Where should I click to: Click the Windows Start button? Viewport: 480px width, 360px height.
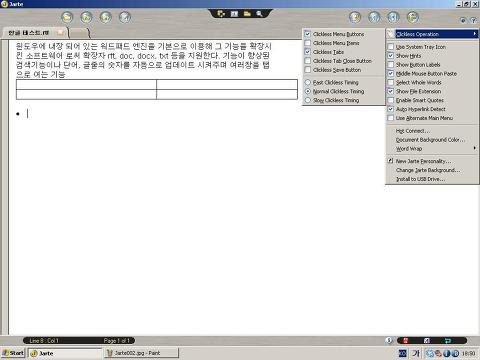[13, 353]
